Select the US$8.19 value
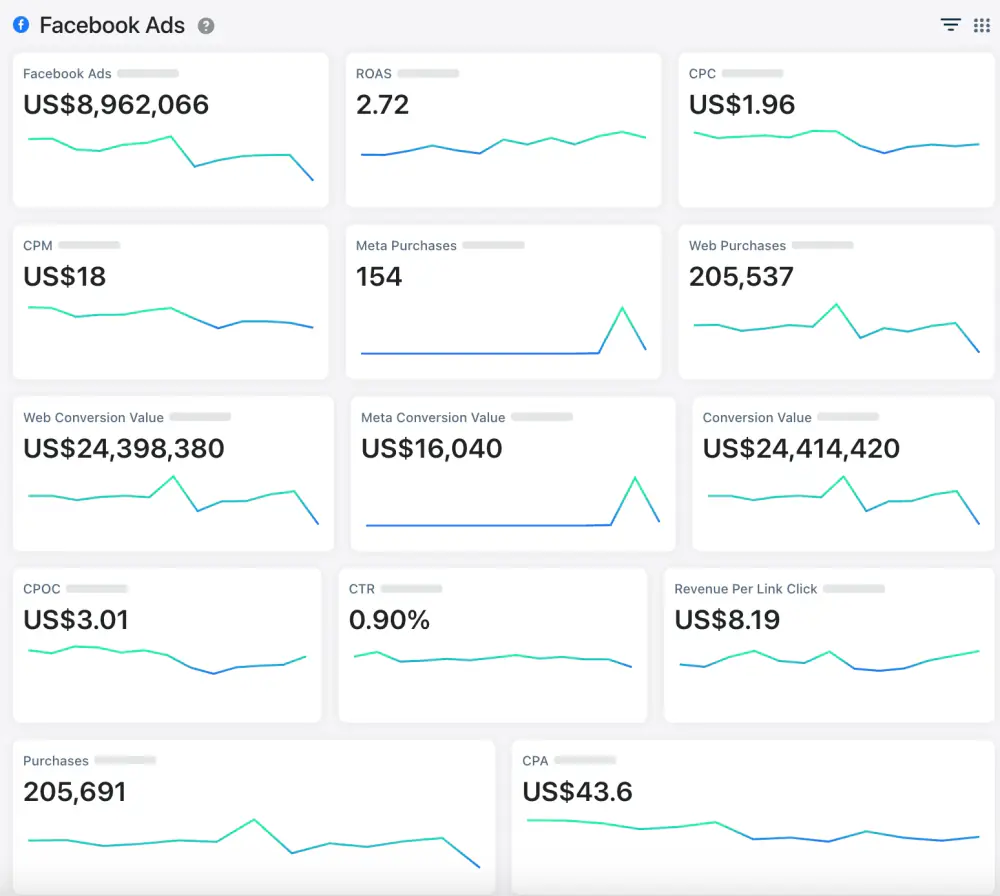This screenshot has height=896, width=1000. [727, 620]
